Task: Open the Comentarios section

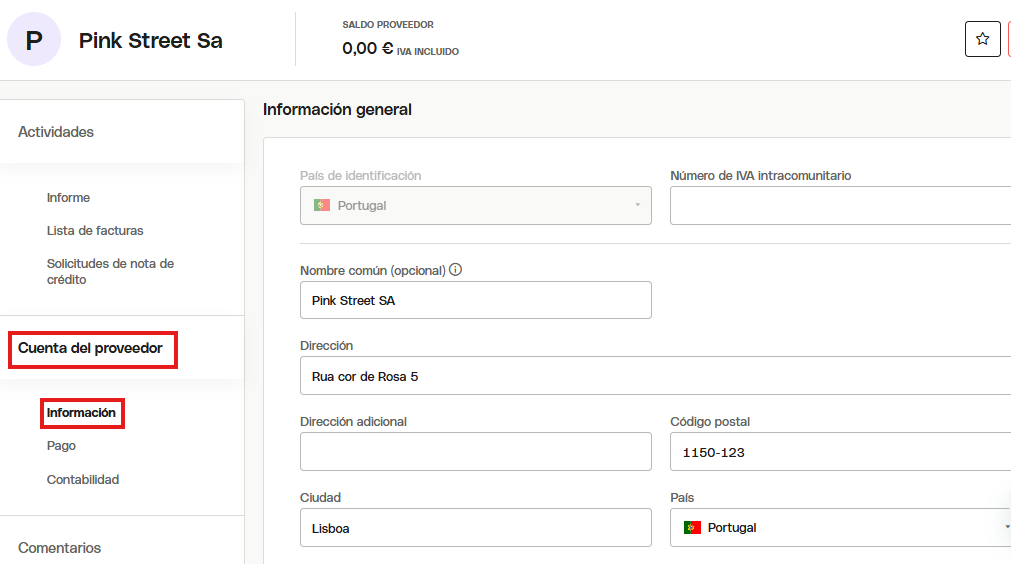Action: tap(59, 547)
